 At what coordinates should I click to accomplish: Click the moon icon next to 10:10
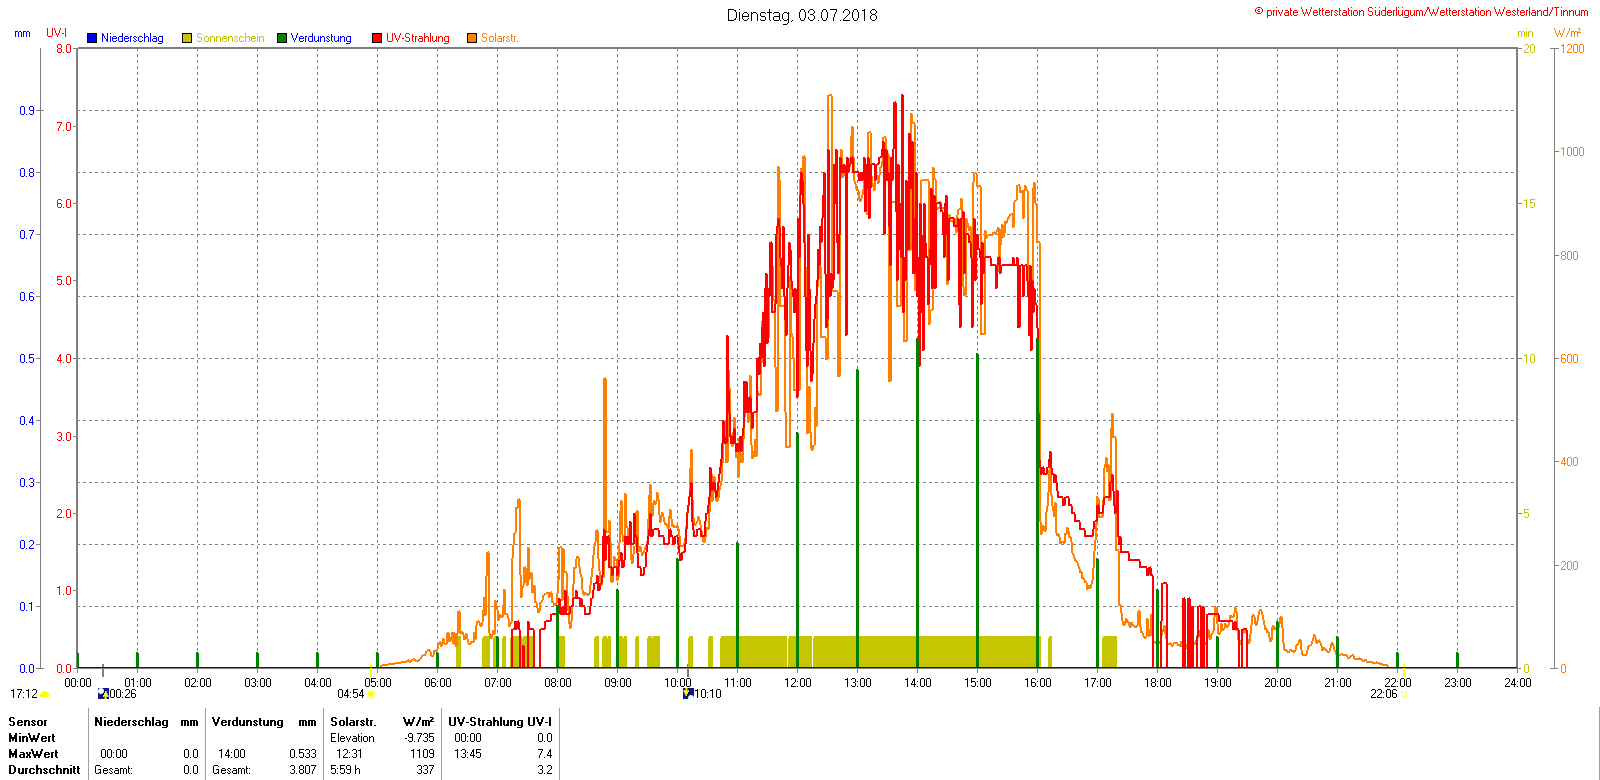[688, 693]
